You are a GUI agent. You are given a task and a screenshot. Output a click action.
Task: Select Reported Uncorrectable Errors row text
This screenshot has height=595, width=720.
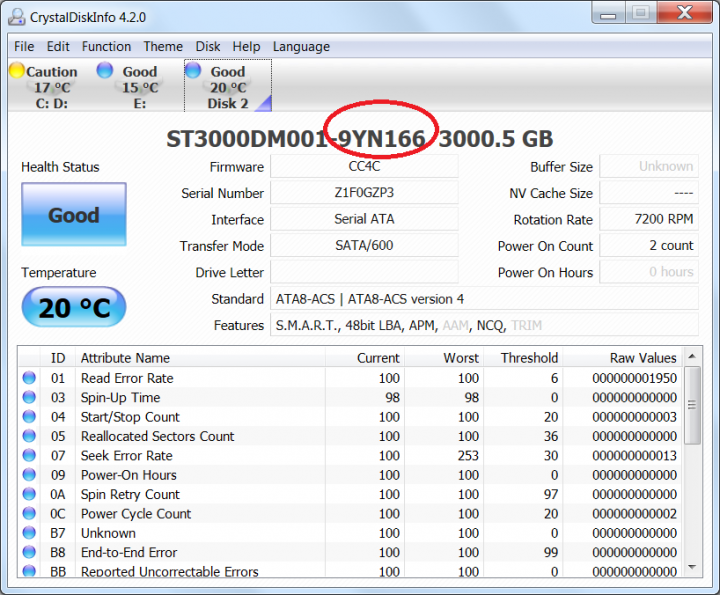pos(170,571)
